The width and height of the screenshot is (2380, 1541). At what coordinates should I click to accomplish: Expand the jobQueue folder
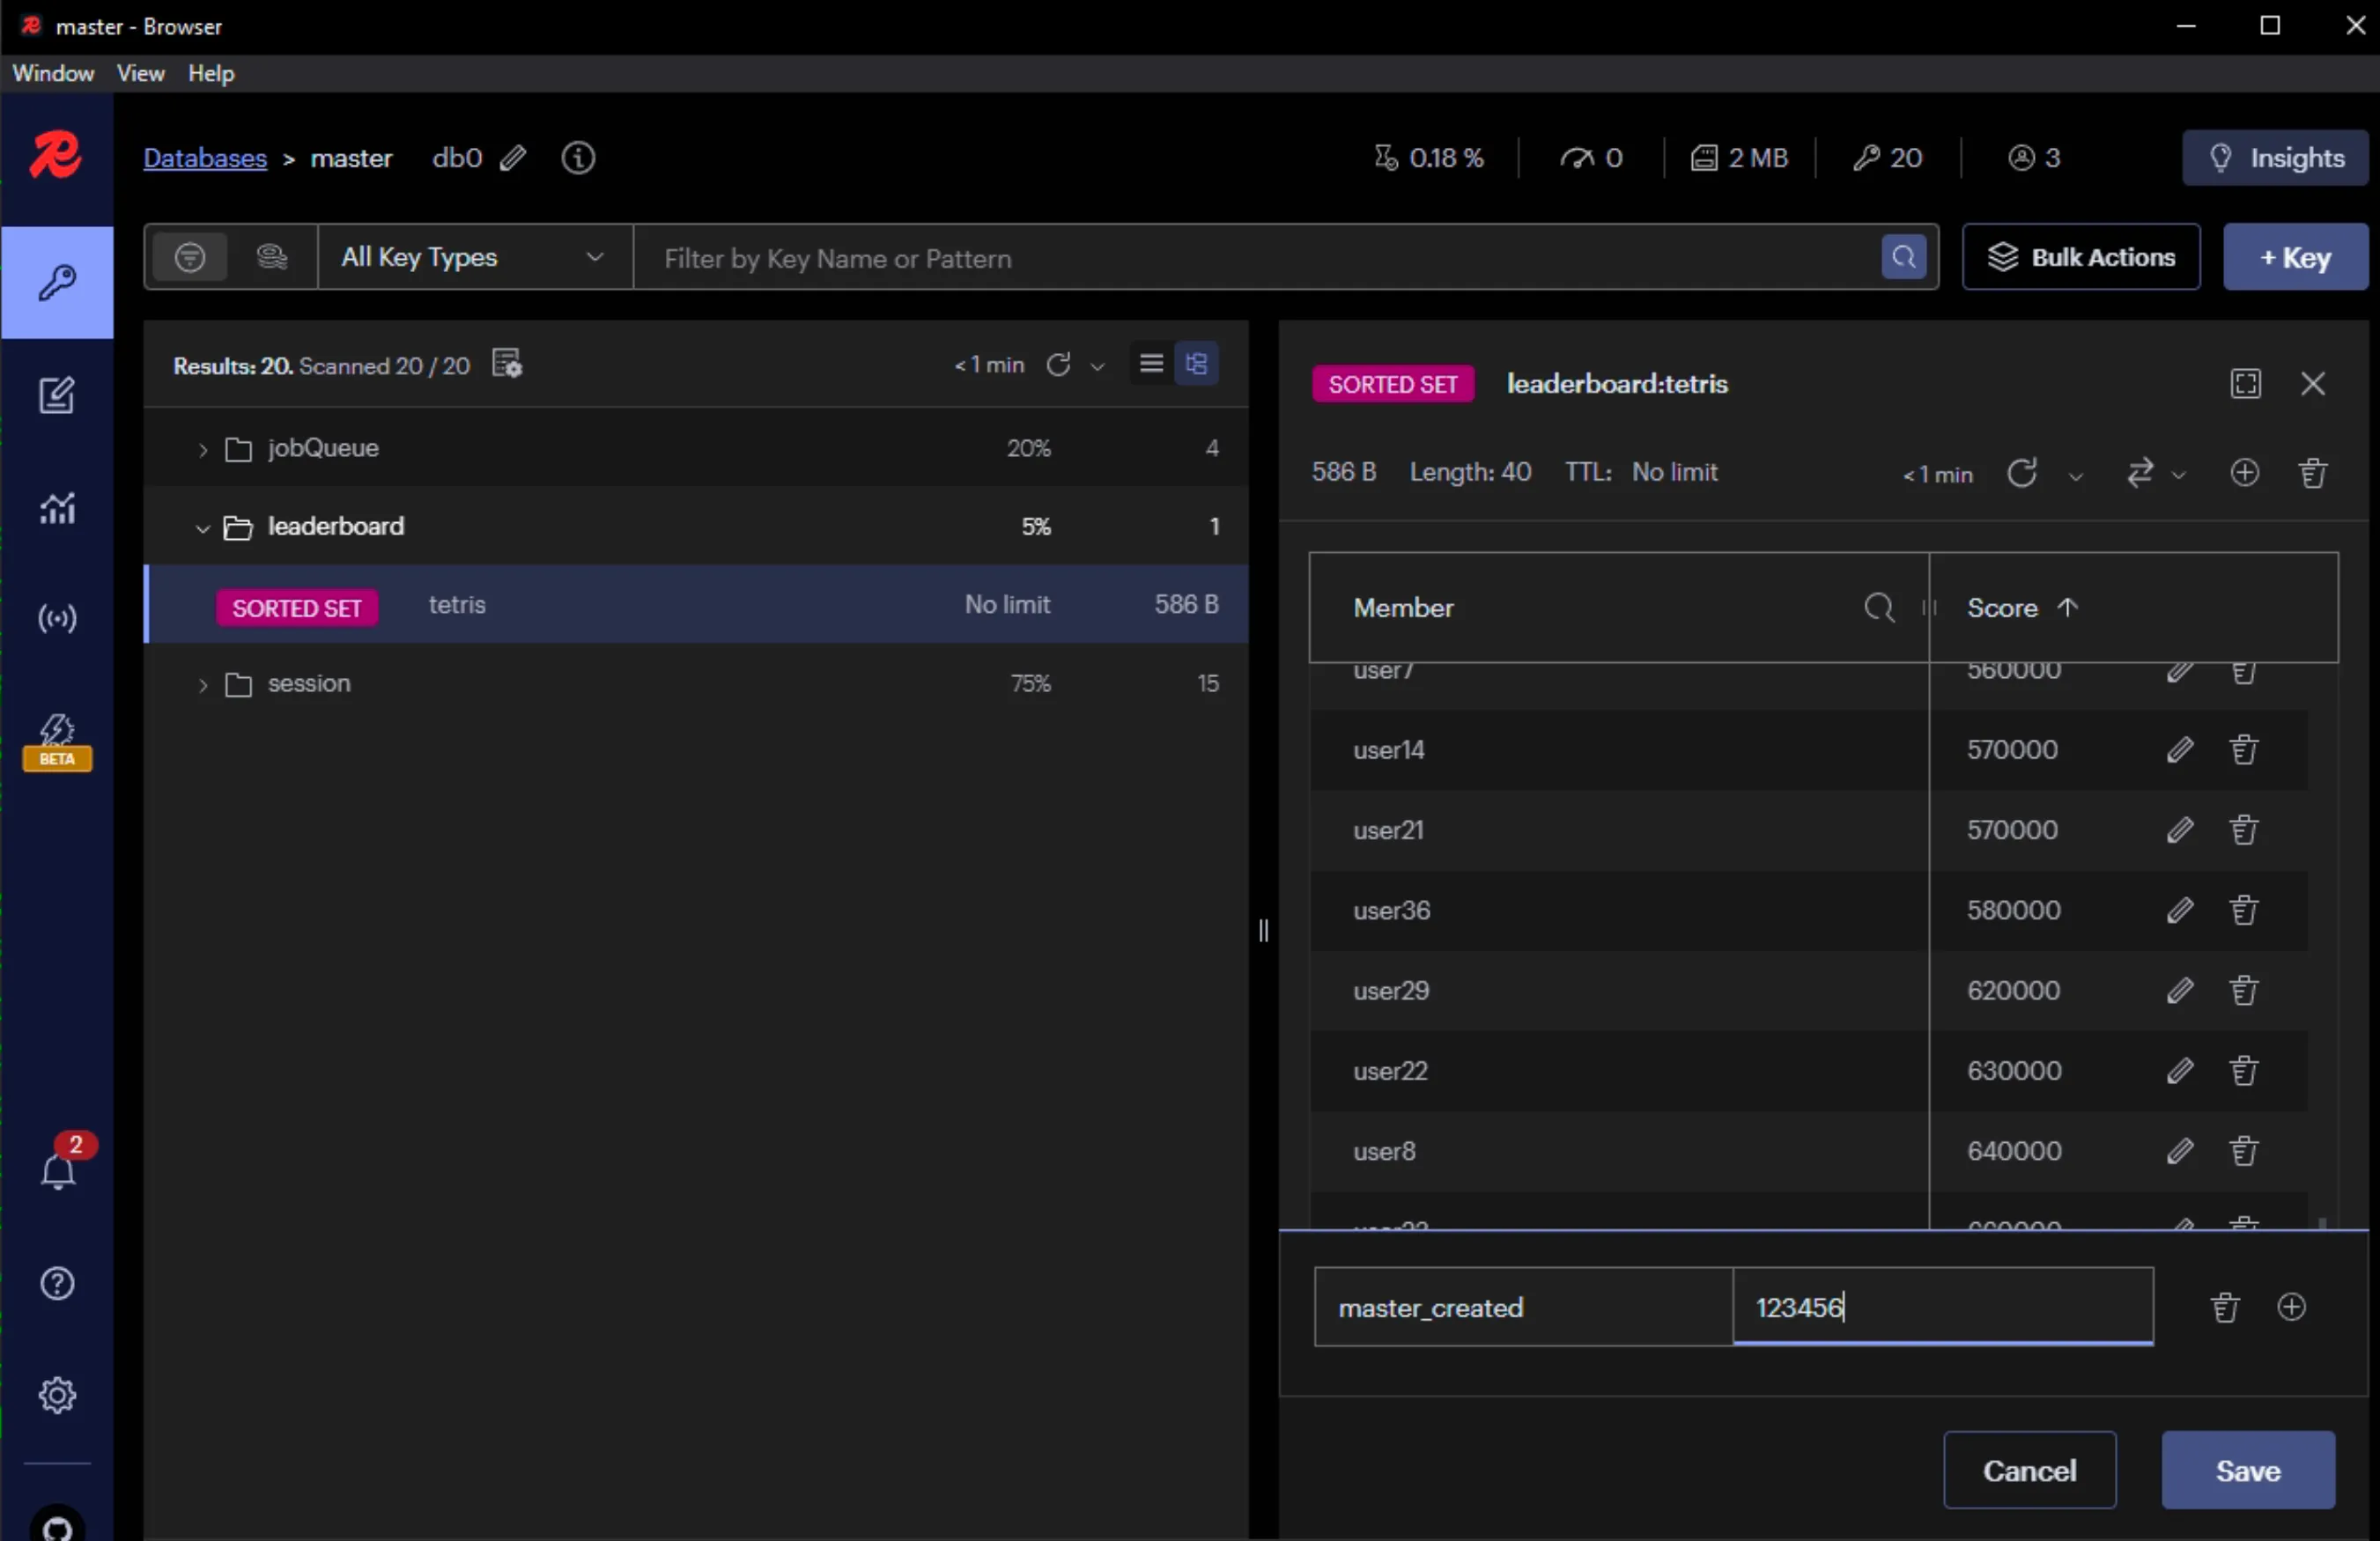coord(202,450)
